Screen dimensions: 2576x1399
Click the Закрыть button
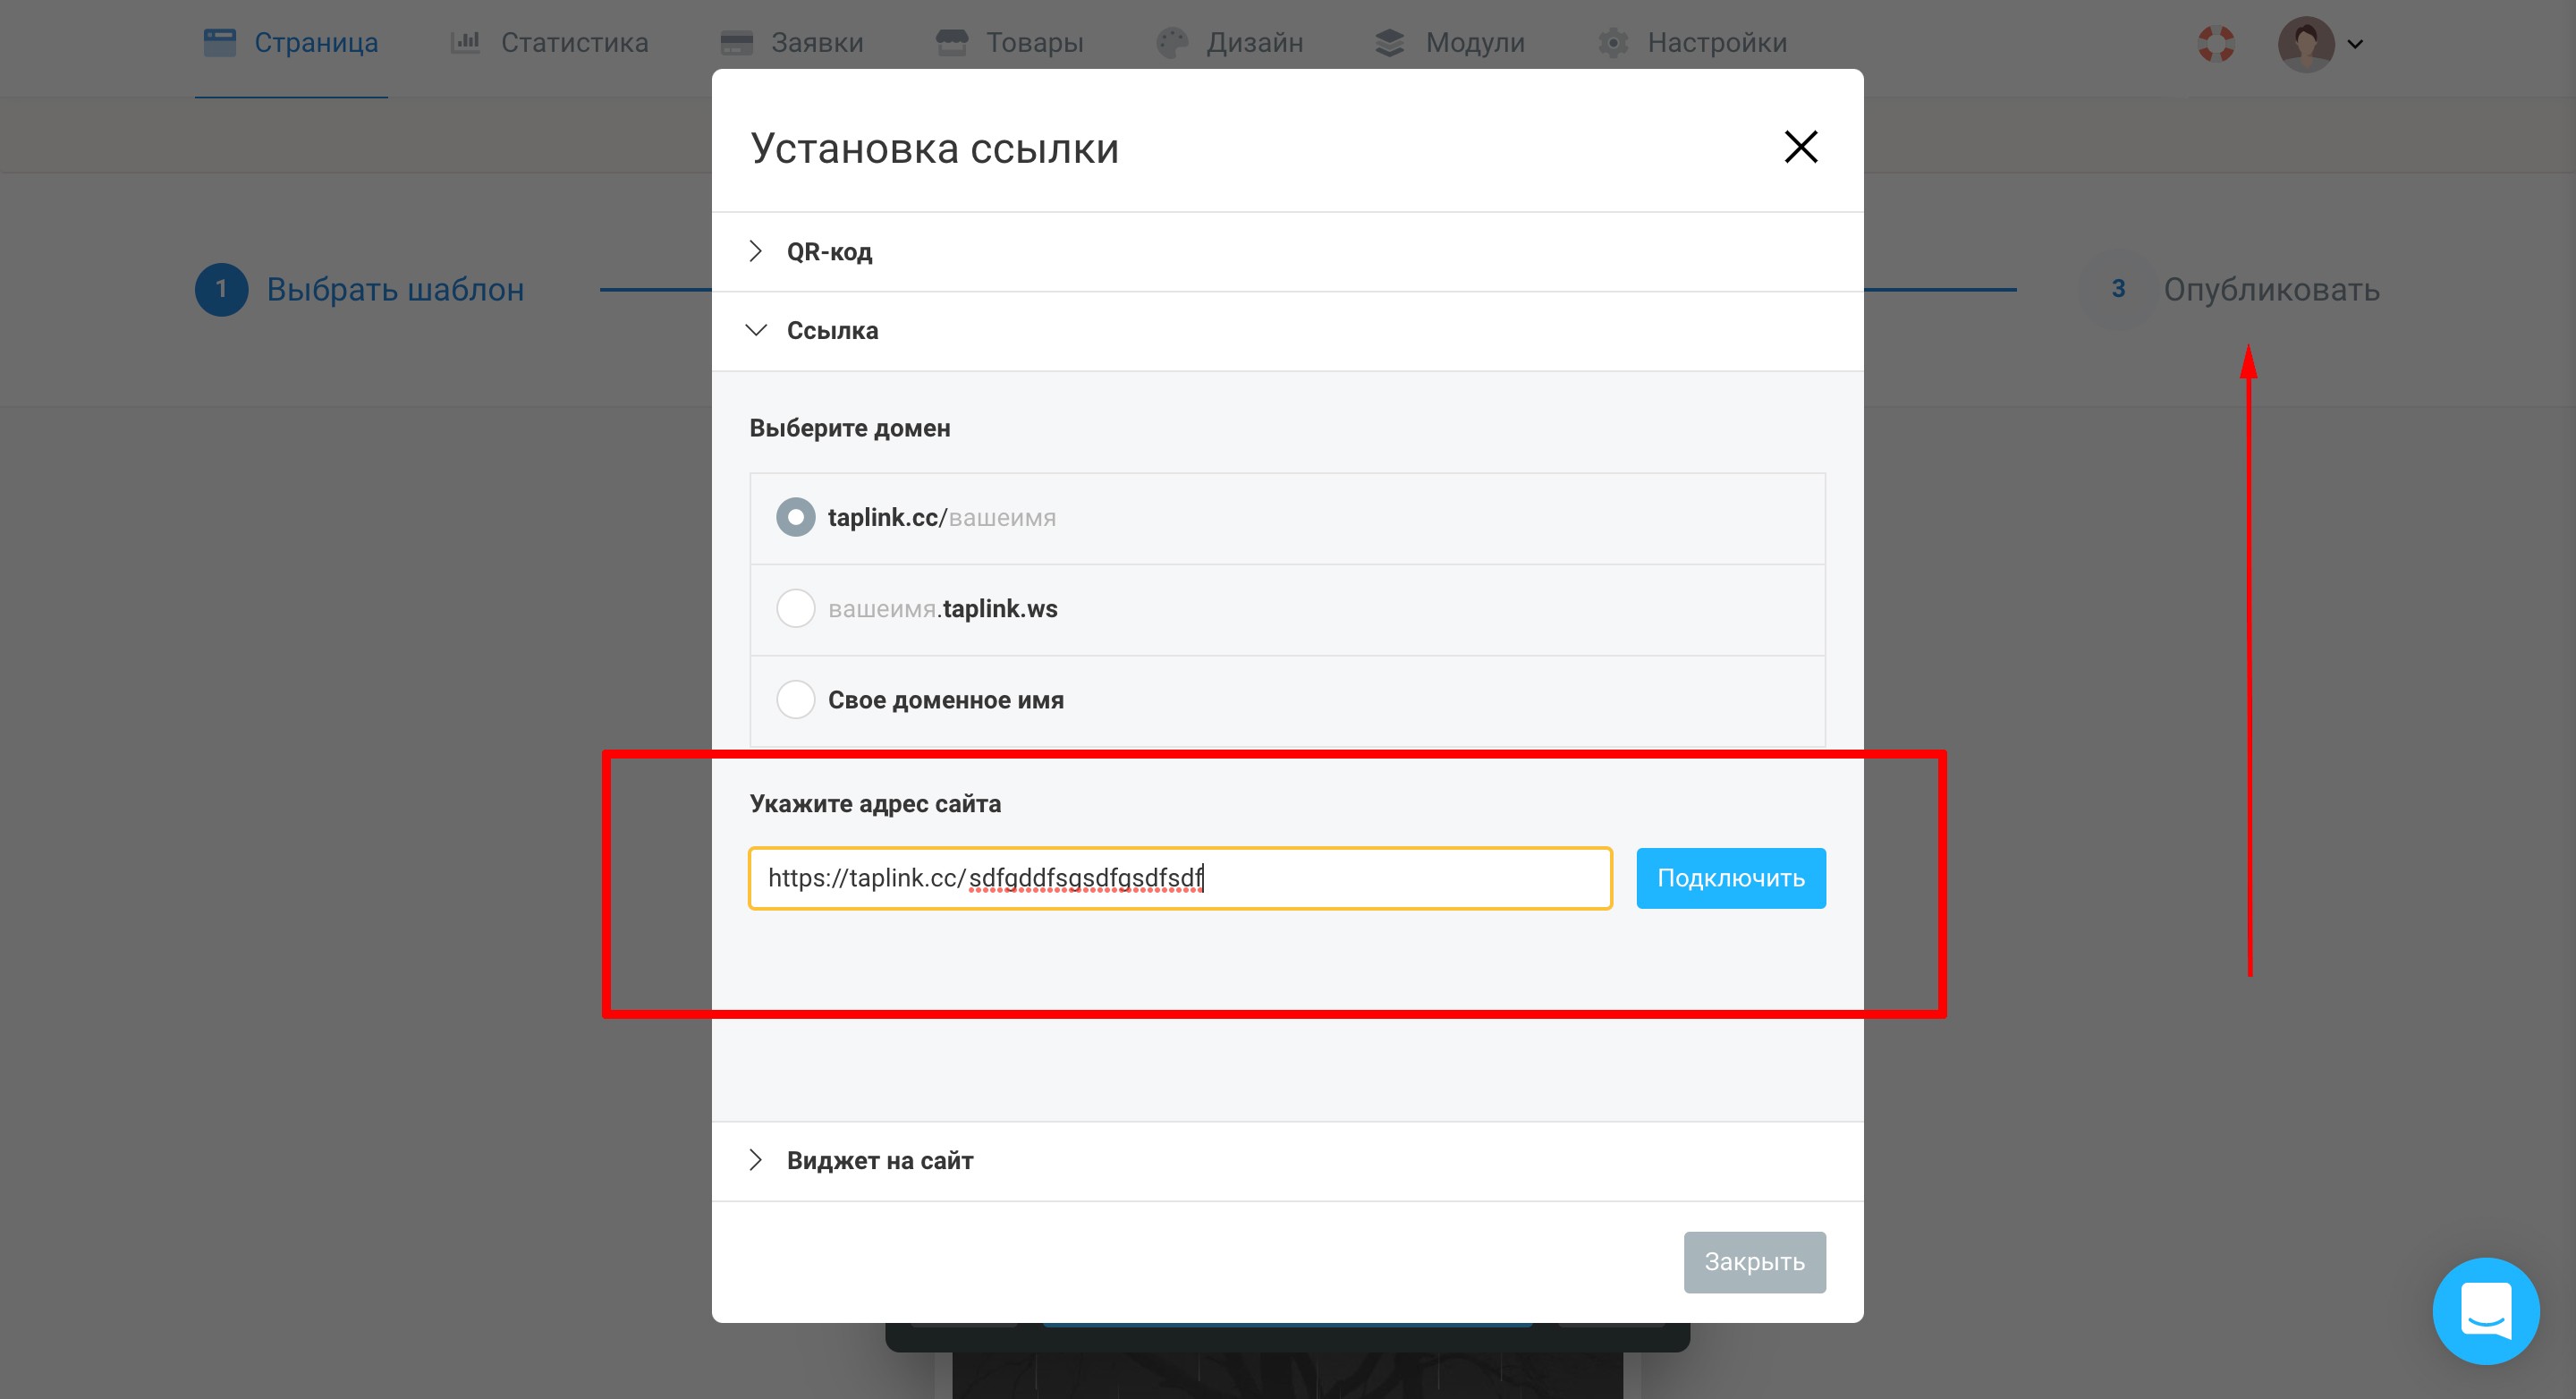tap(1754, 1262)
